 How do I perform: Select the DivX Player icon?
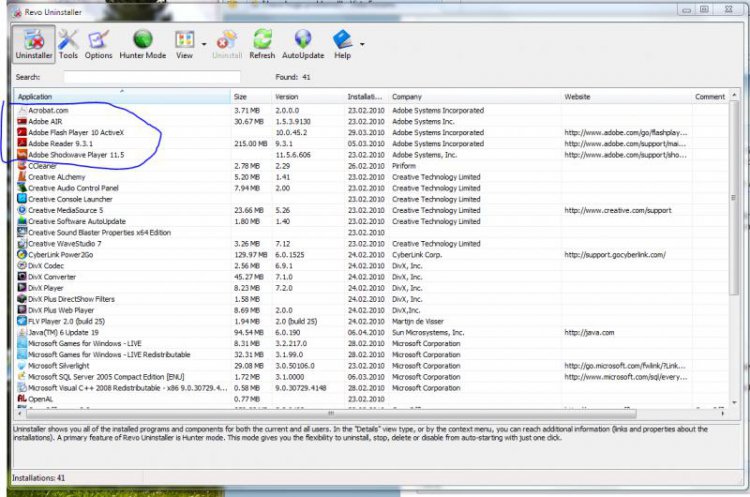coord(22,288)
